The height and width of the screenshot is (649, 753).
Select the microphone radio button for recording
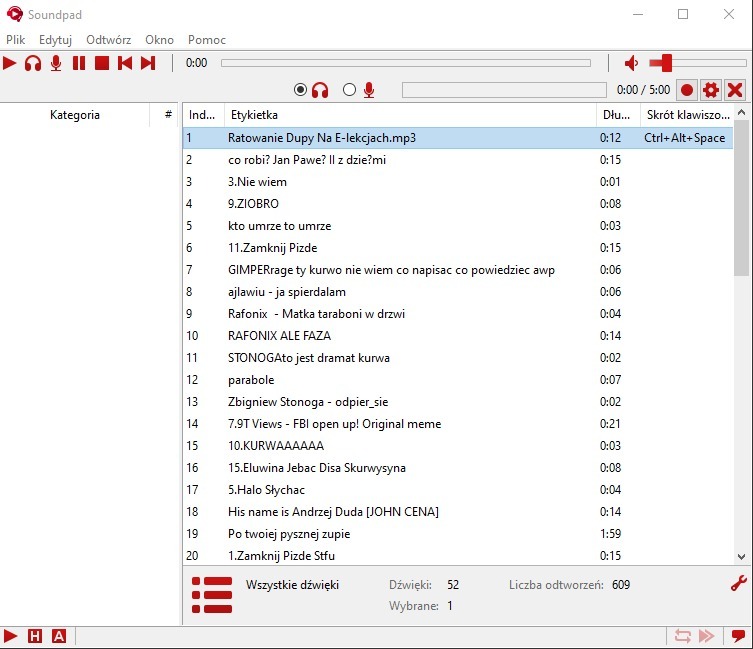point(349,90)
